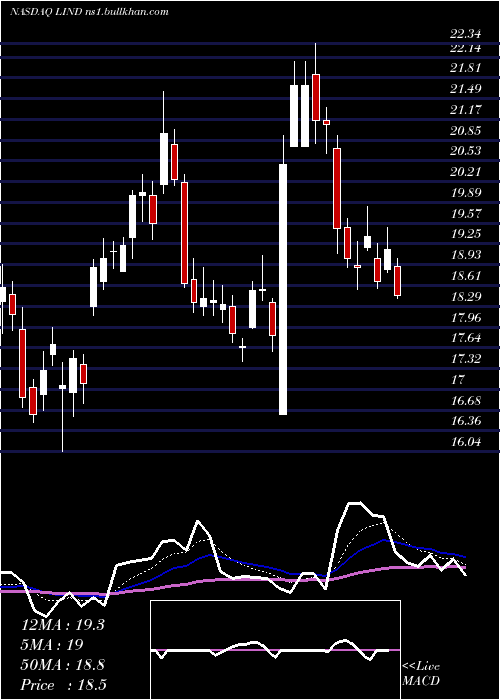The height and width of the screenshot is (700, 500).
Task: Click inside the Live MACD inset chart
Action: point(275,650)
